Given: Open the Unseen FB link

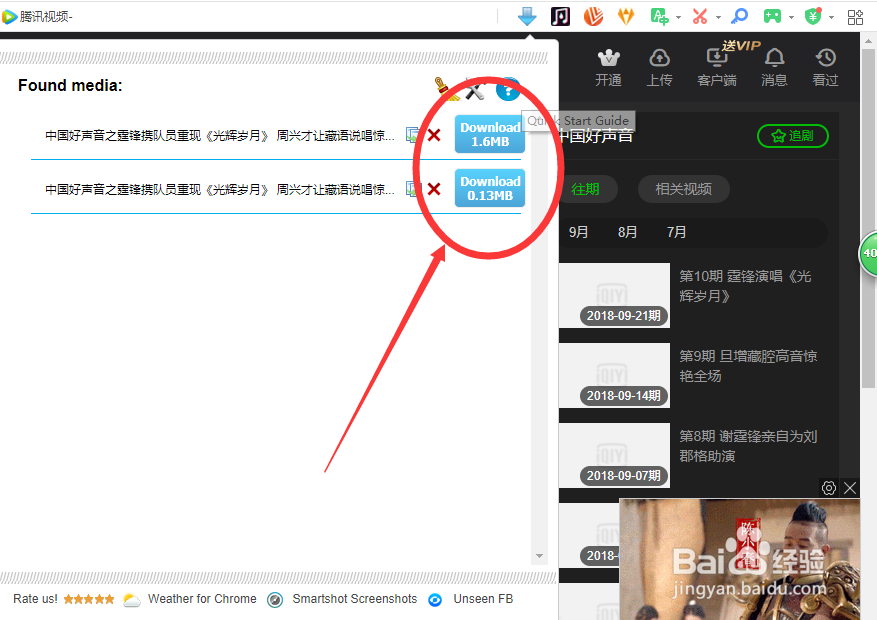Looking at the screenshot, I should pos(483,599).
